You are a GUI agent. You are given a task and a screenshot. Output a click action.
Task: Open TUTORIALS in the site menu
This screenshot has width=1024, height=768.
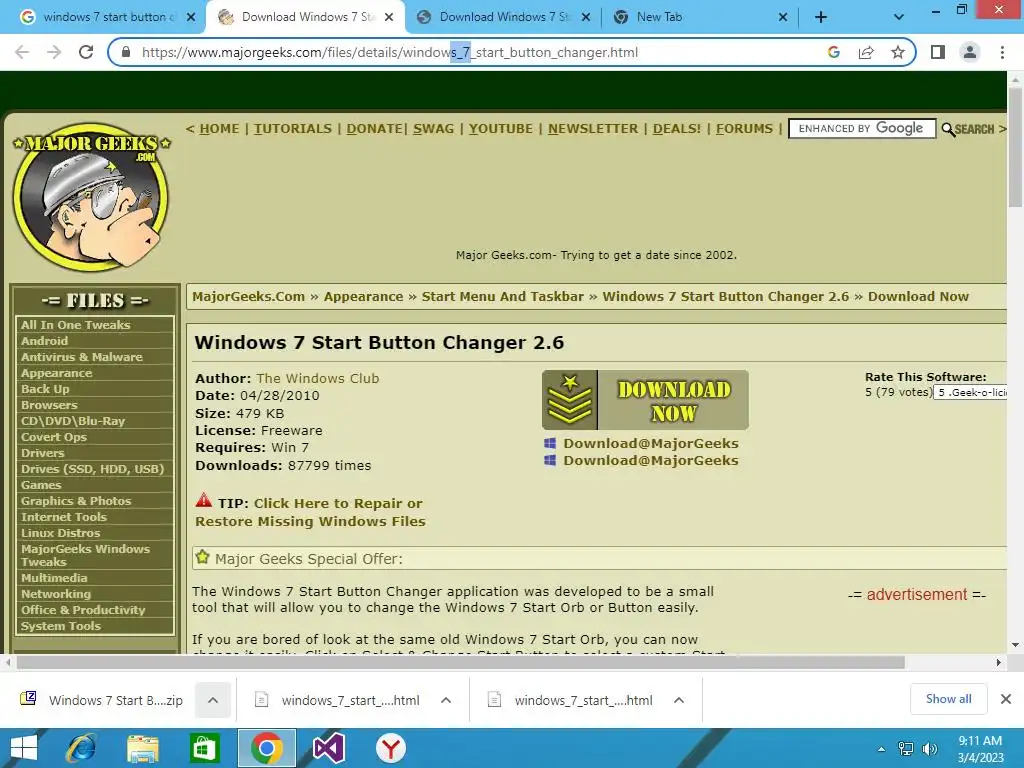tap(293, 129)
